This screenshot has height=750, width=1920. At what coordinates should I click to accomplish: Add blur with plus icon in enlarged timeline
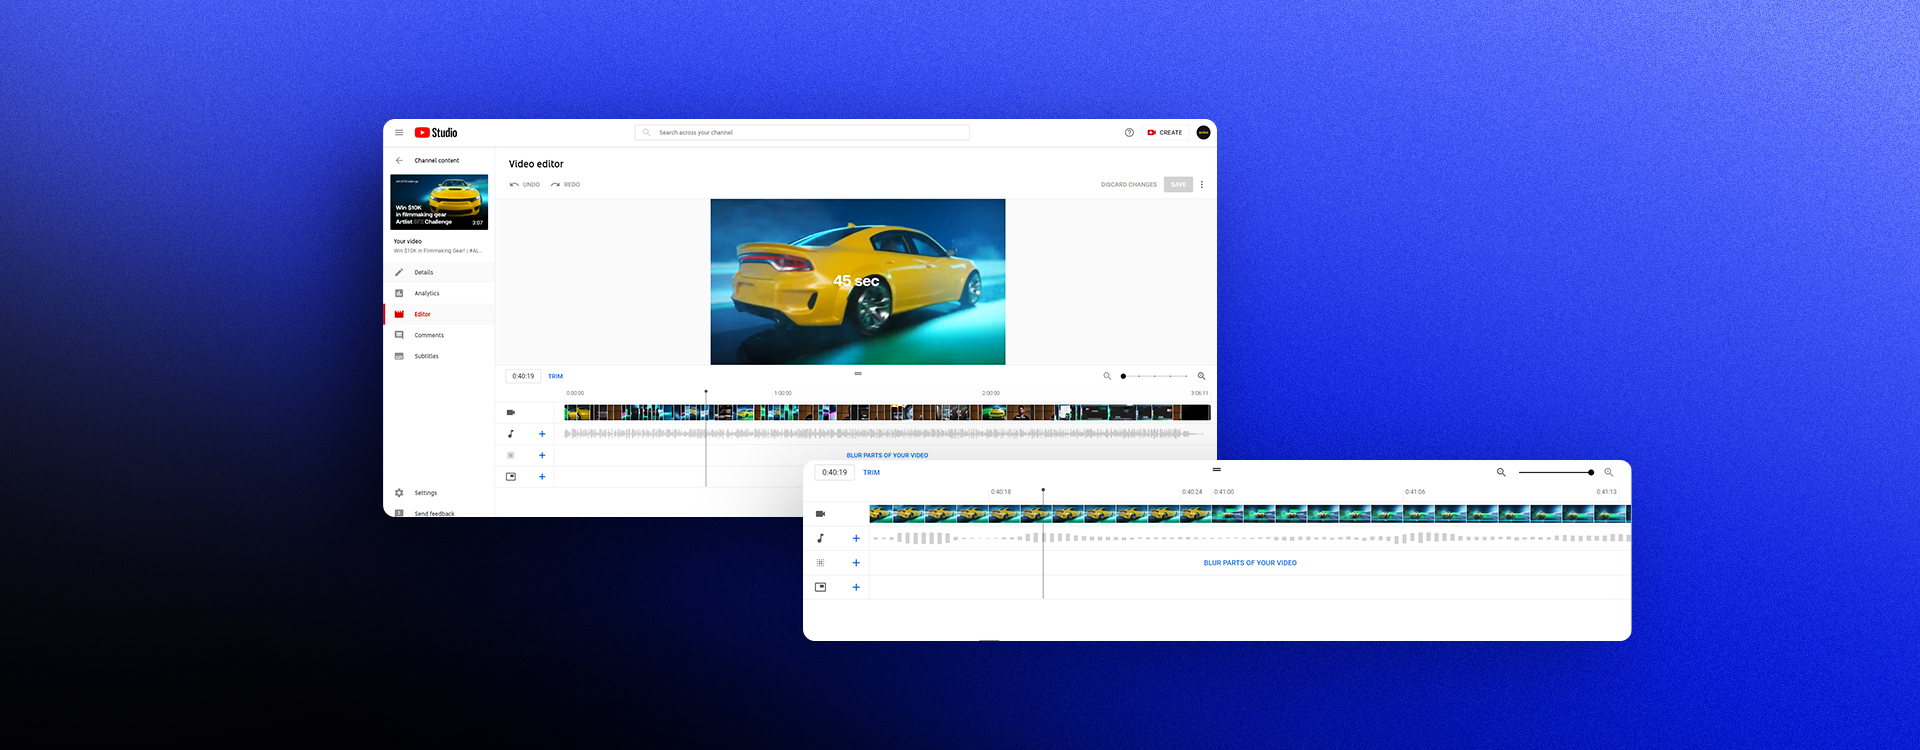click(856, 563)
